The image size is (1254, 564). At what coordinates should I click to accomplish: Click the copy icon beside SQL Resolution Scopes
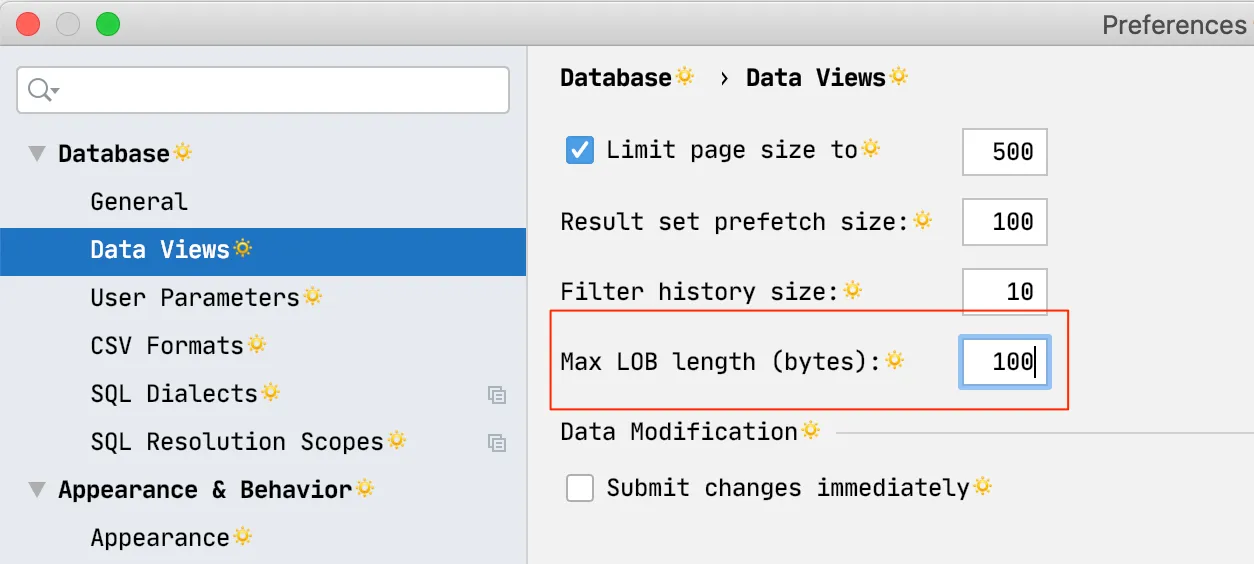point(496,443)
